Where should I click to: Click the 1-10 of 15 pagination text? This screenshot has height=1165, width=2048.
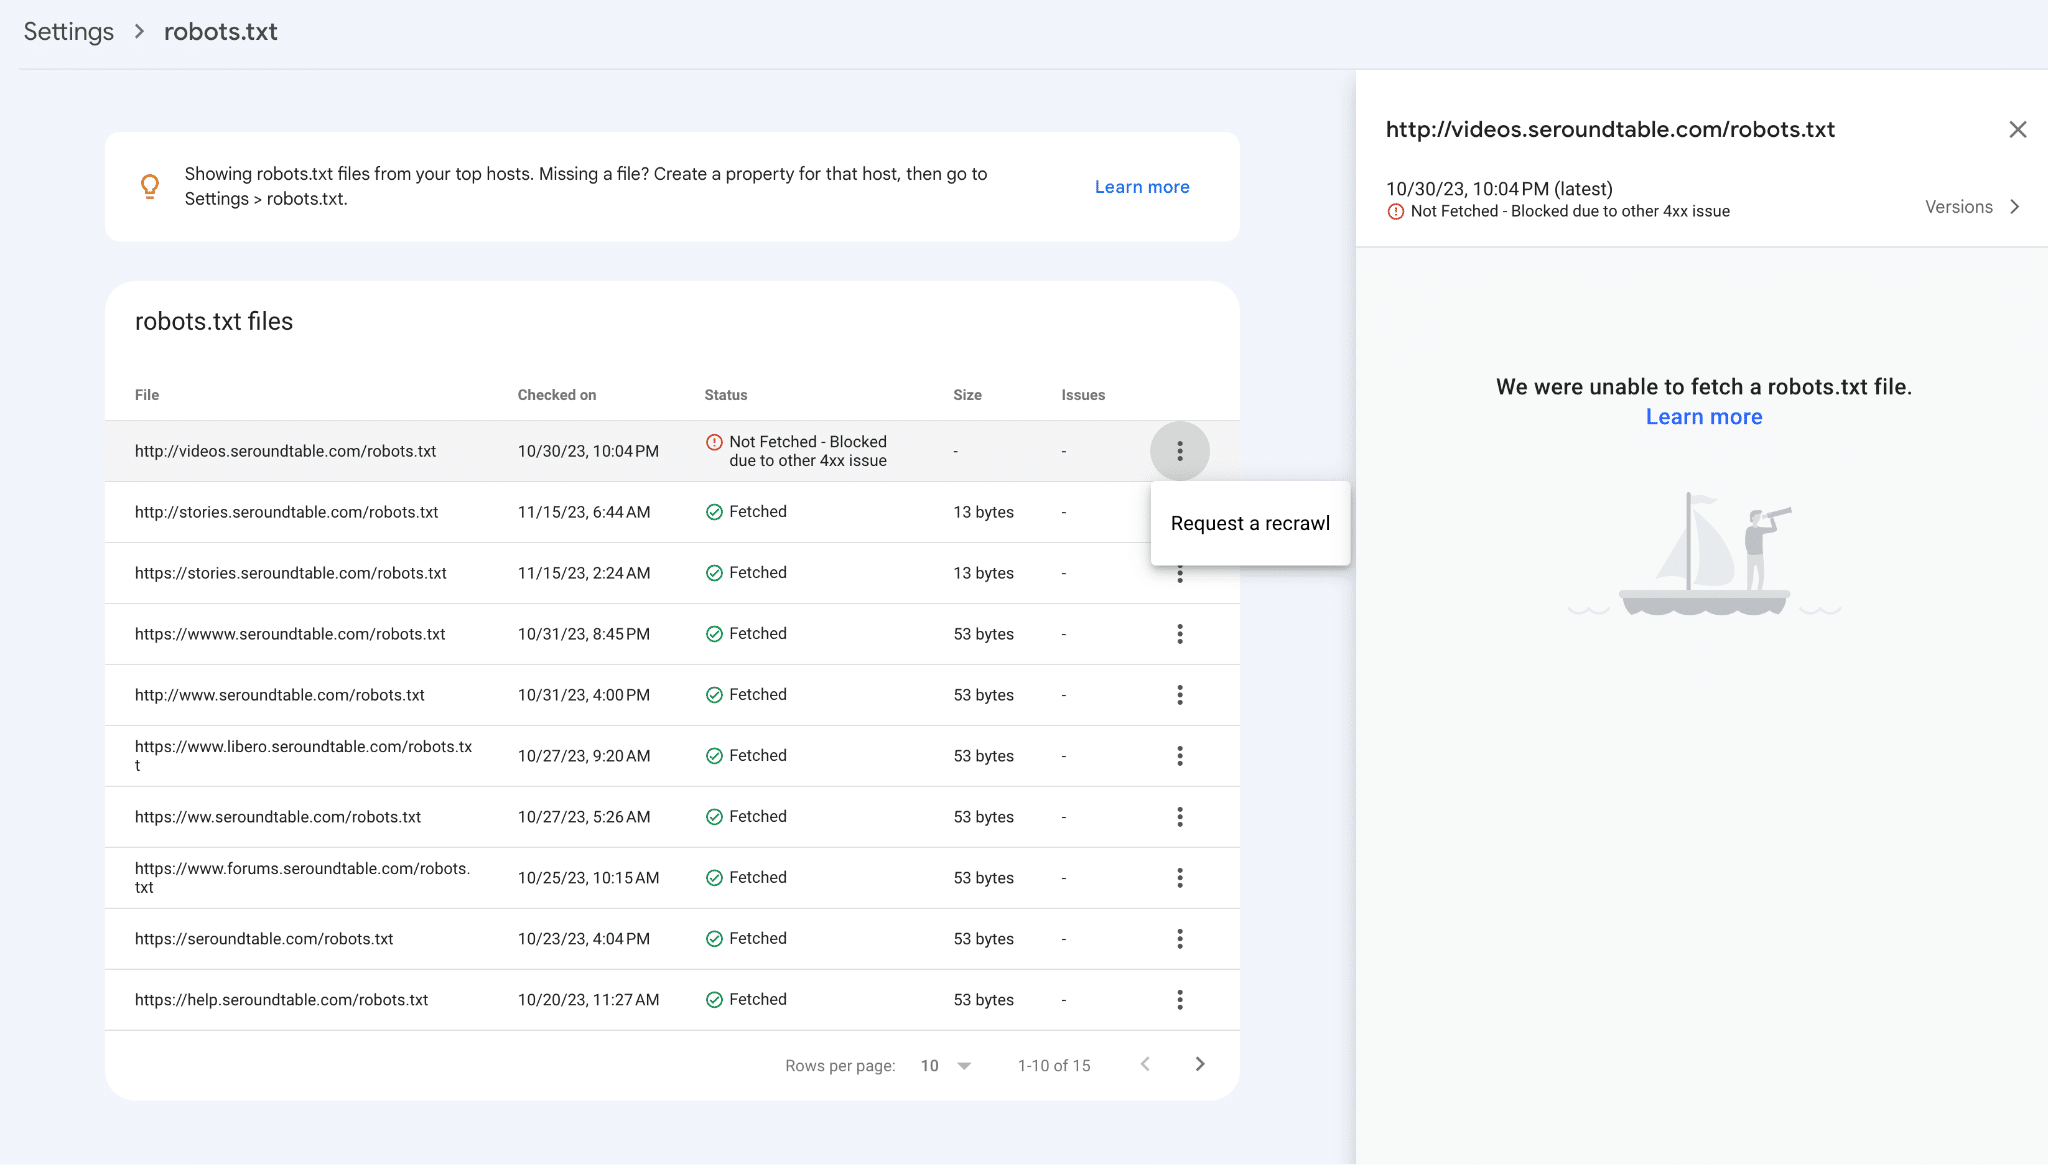coord(1054,1066)
